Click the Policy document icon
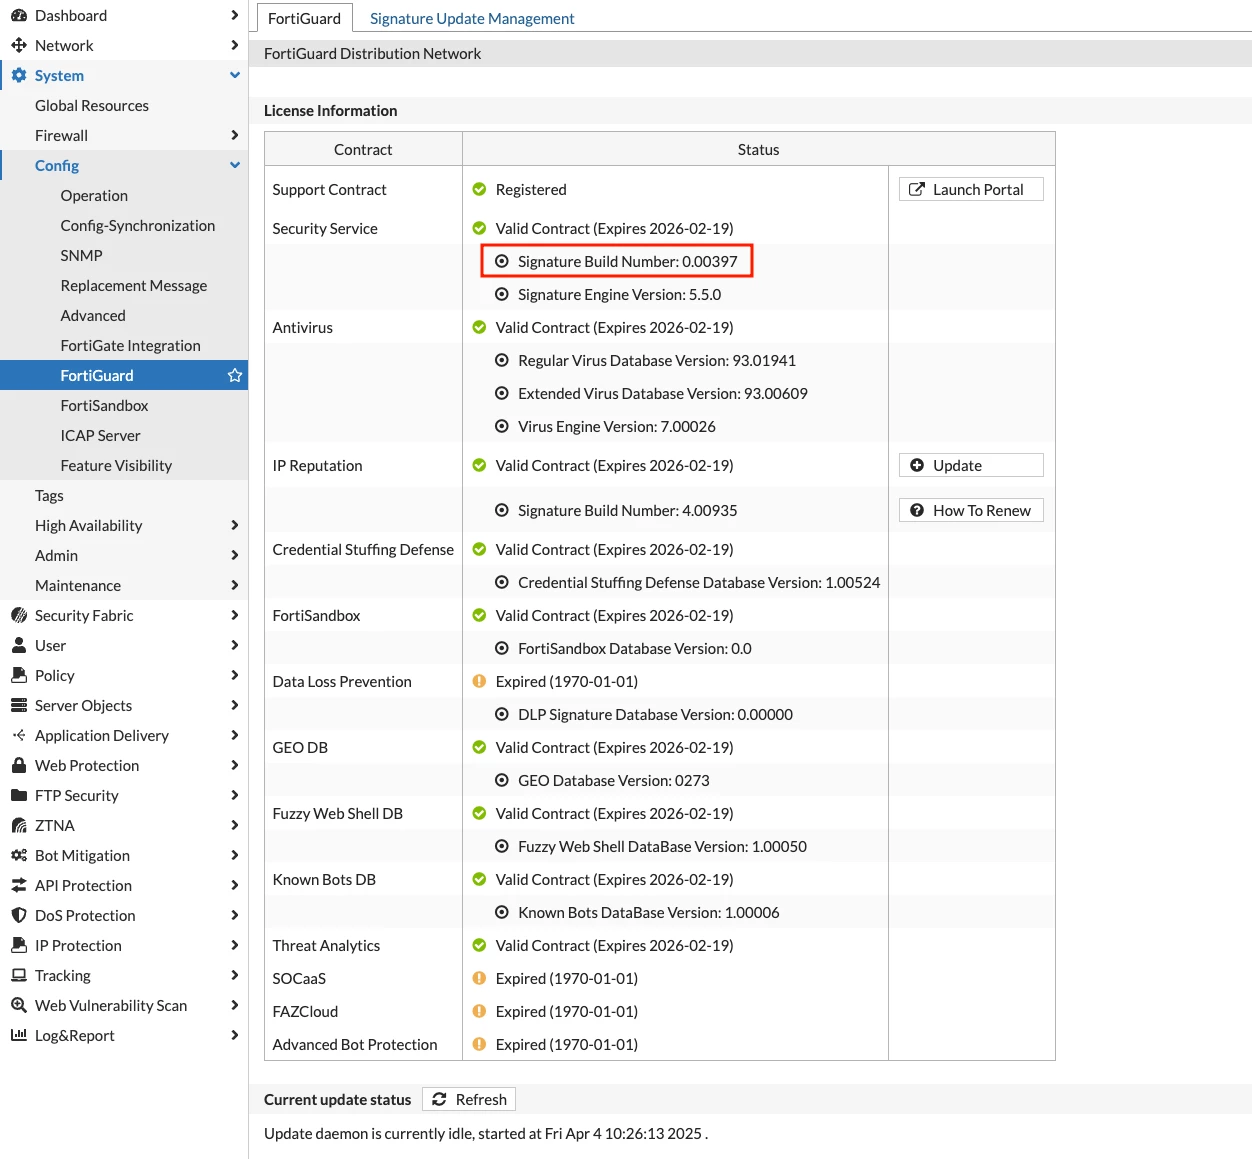This screenshot has height=1159, width=1252. coord(19,675)
